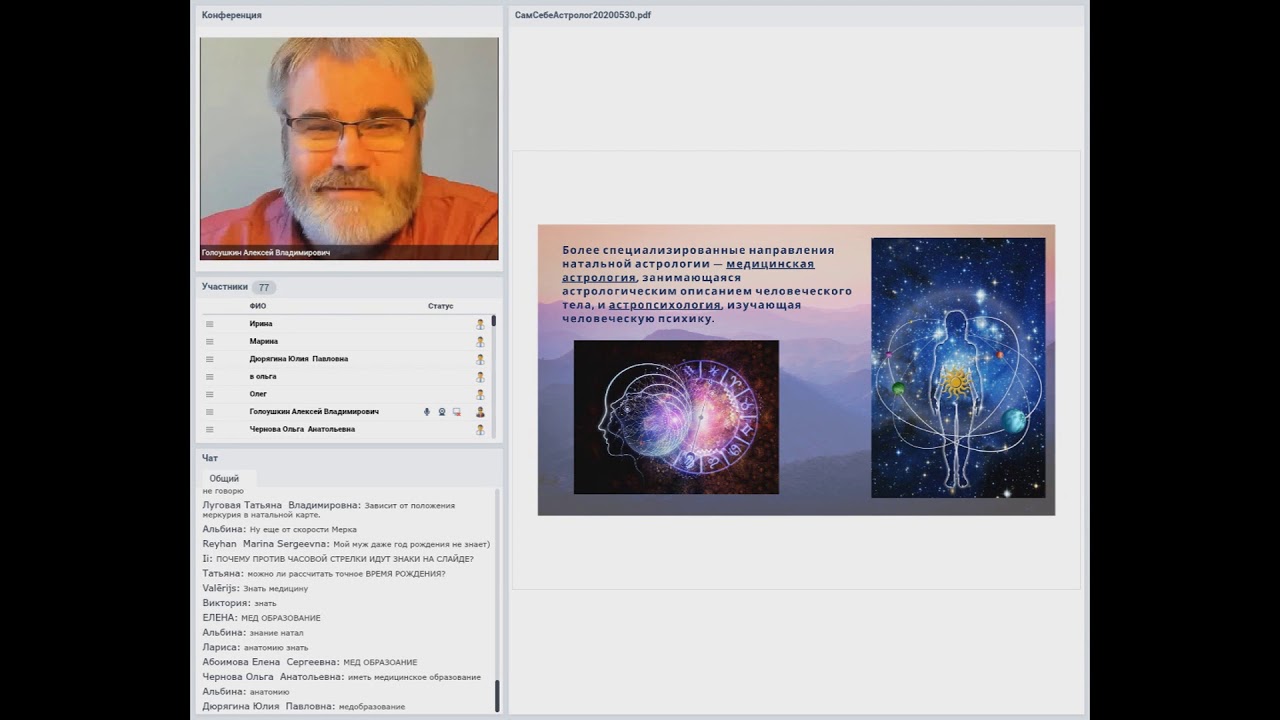Click the avatar icon for Дюрягина Юлия Павловна

point(480,359)
